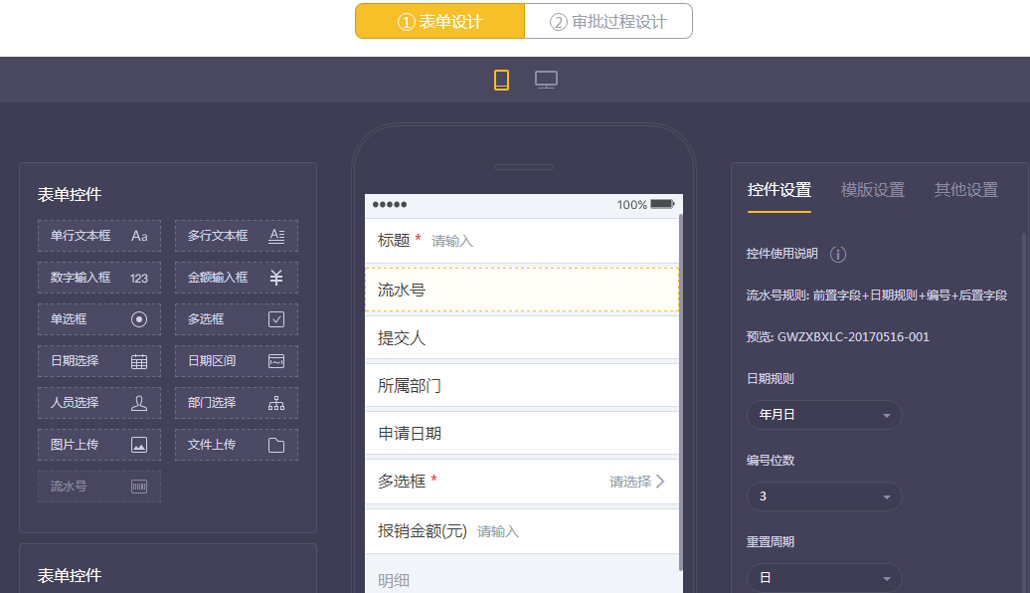Select the 部门选择 control

click(236, 403)
